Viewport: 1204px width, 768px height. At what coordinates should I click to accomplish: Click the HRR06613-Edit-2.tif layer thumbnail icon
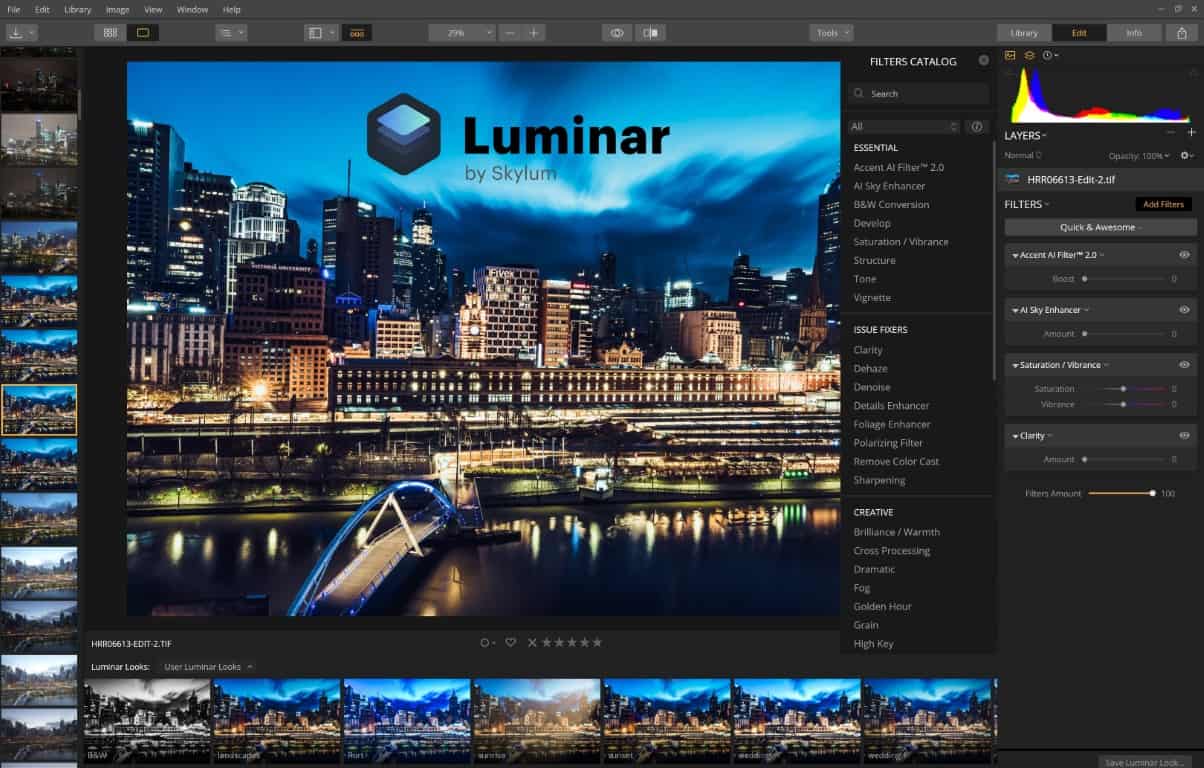click(x=1013, y=180)
